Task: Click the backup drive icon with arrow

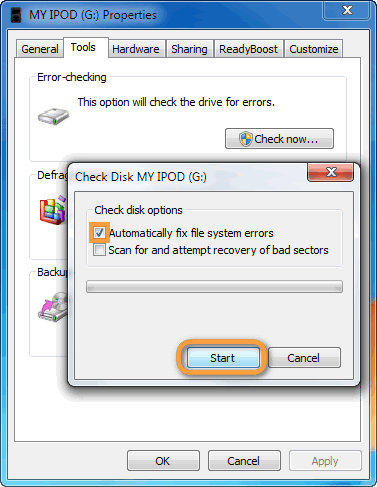Action: tap(53, 307)
